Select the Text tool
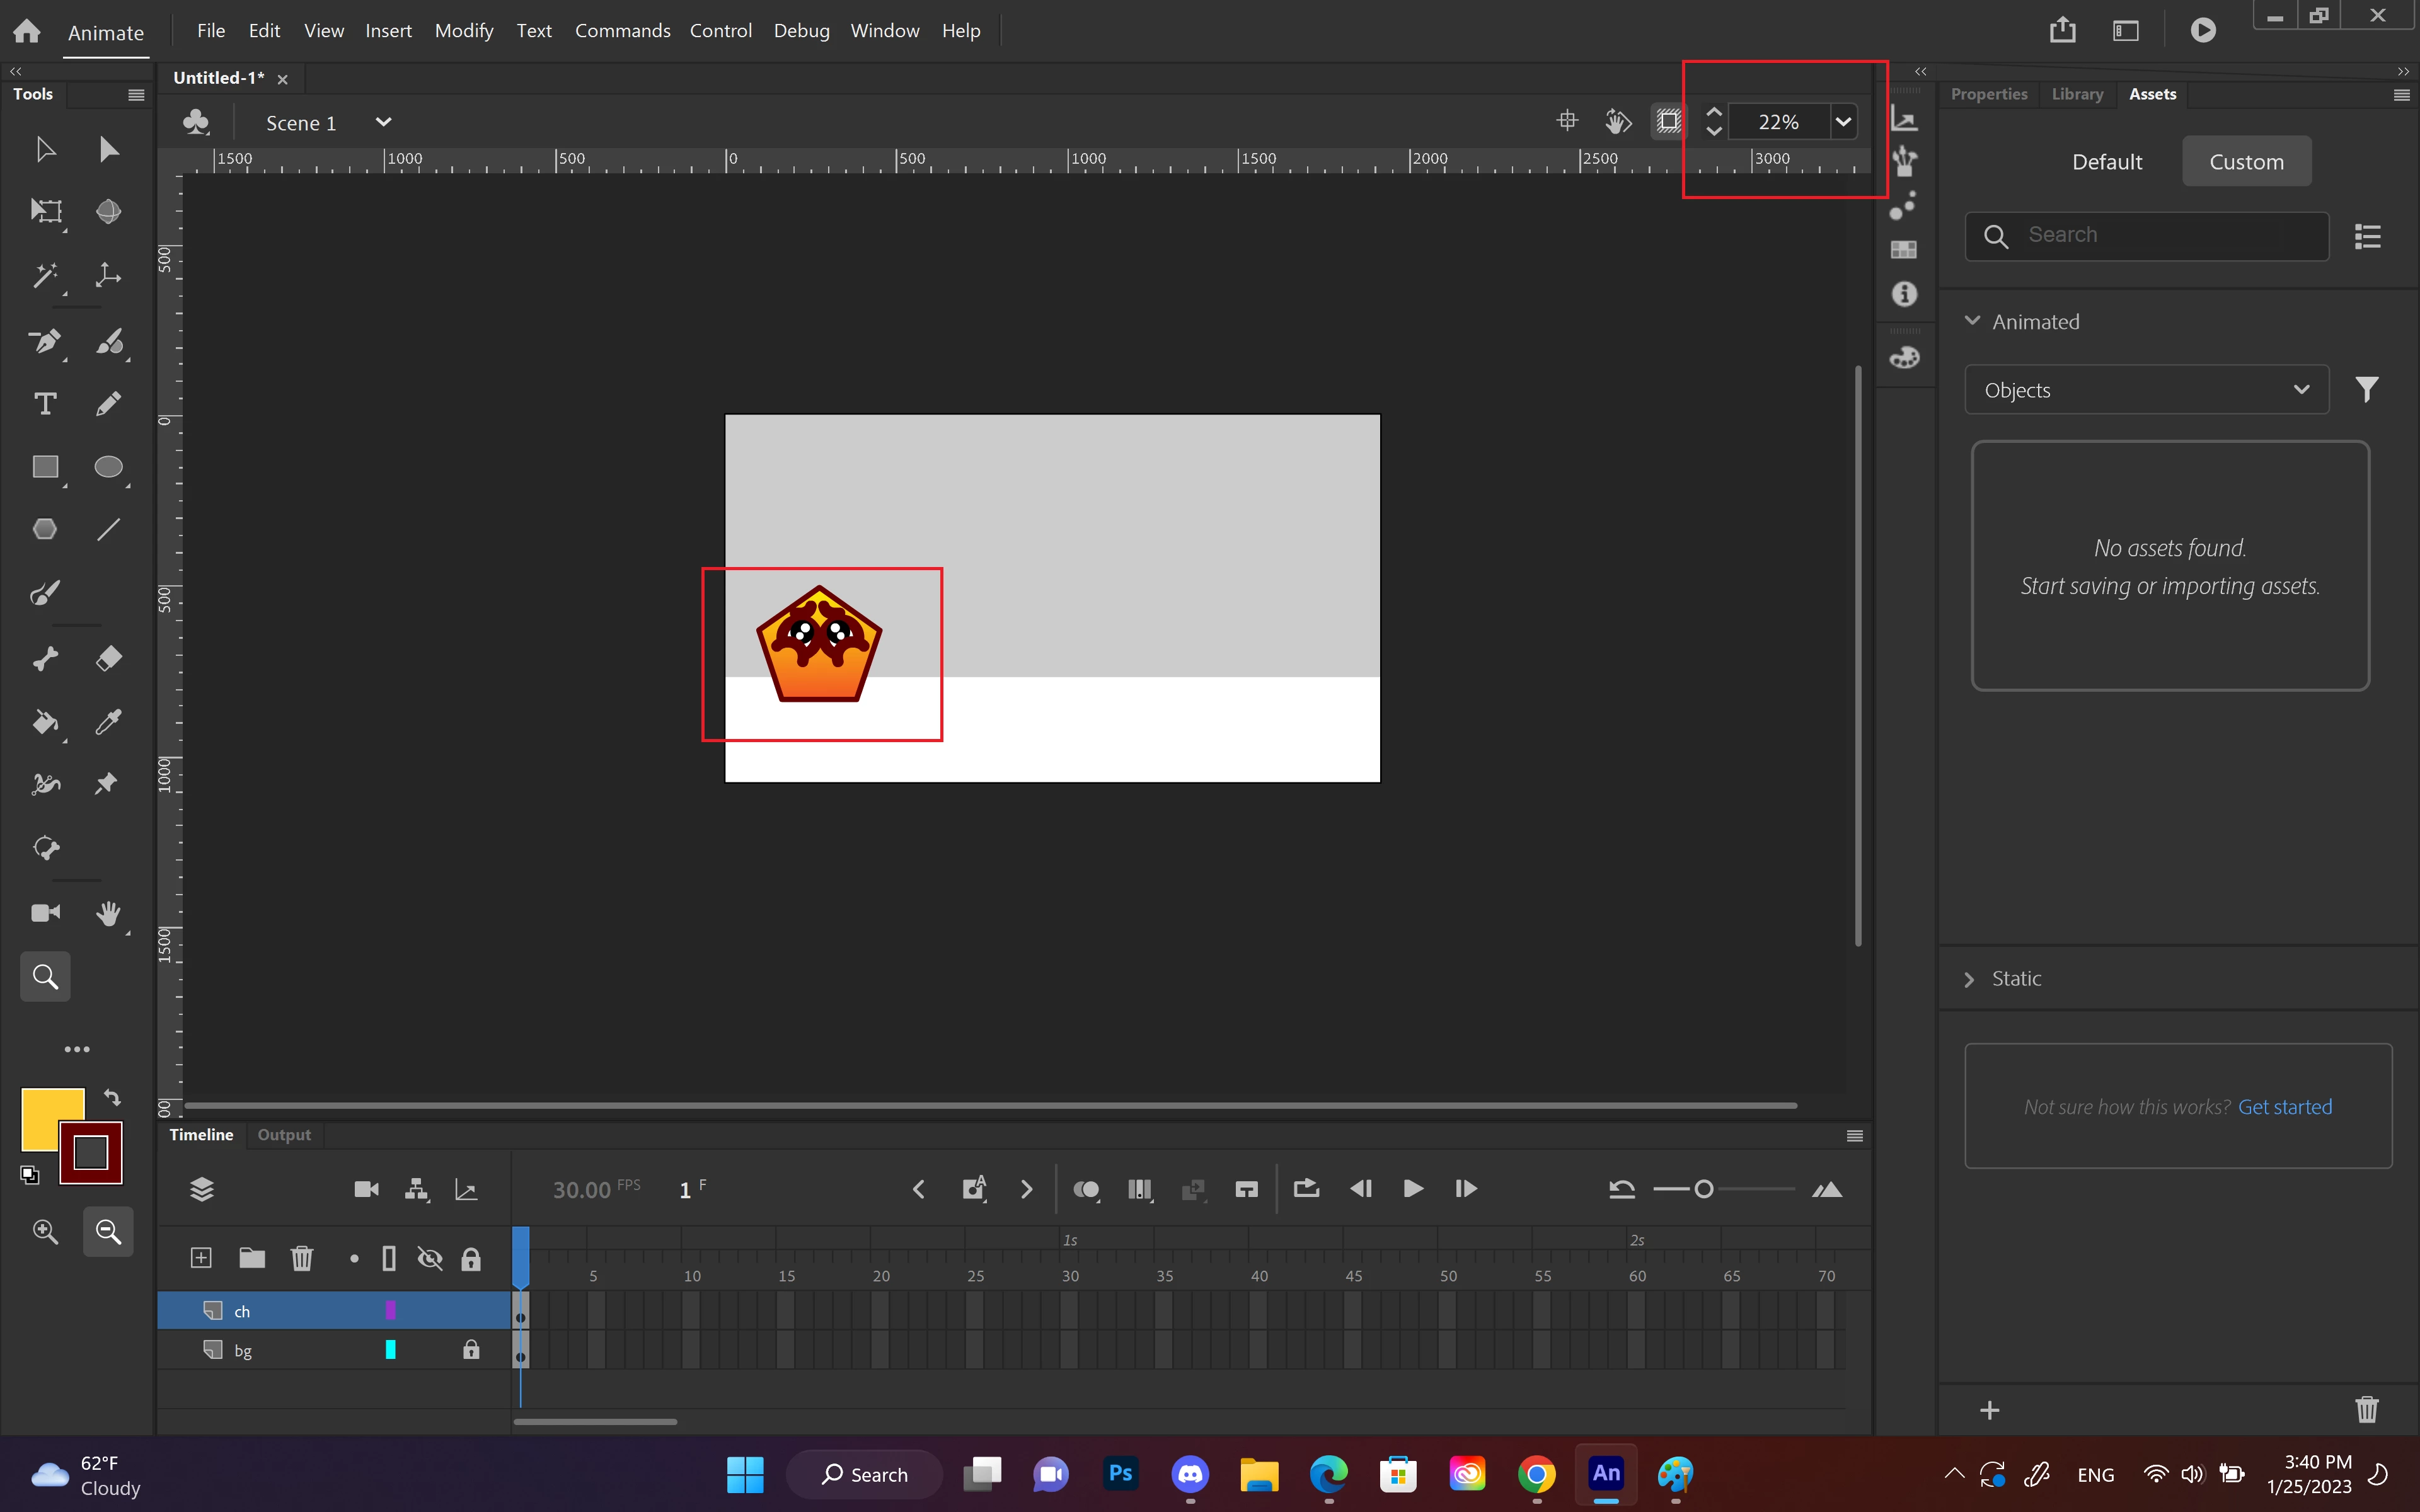The width and height of the screenshot is (2420, 1512). [45, 404]
